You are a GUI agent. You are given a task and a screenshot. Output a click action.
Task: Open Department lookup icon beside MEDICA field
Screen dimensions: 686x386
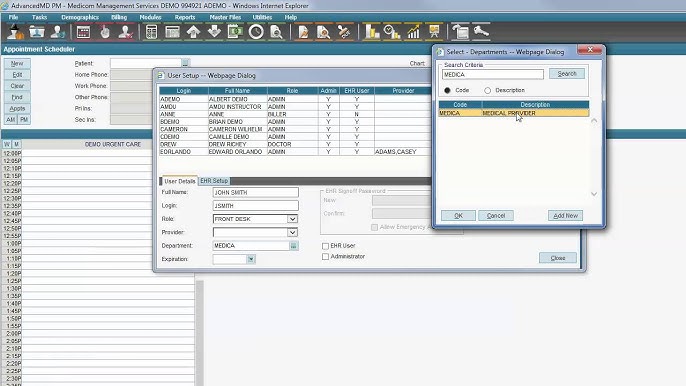294,246
